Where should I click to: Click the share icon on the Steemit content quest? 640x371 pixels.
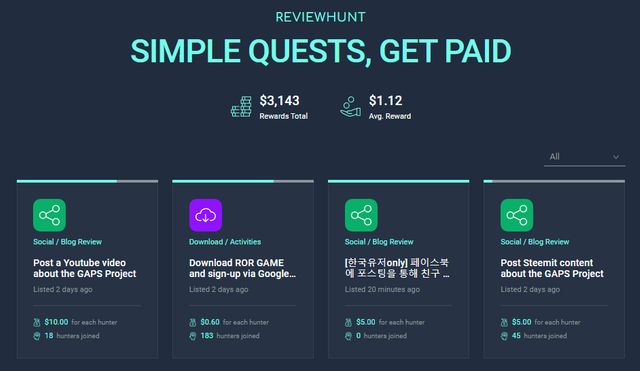click(x=517, y=215)
